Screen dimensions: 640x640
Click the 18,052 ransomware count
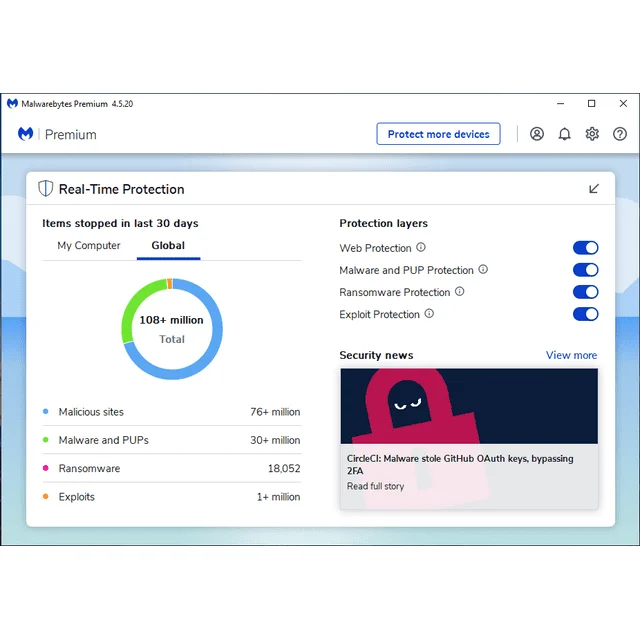coord(284,468)
